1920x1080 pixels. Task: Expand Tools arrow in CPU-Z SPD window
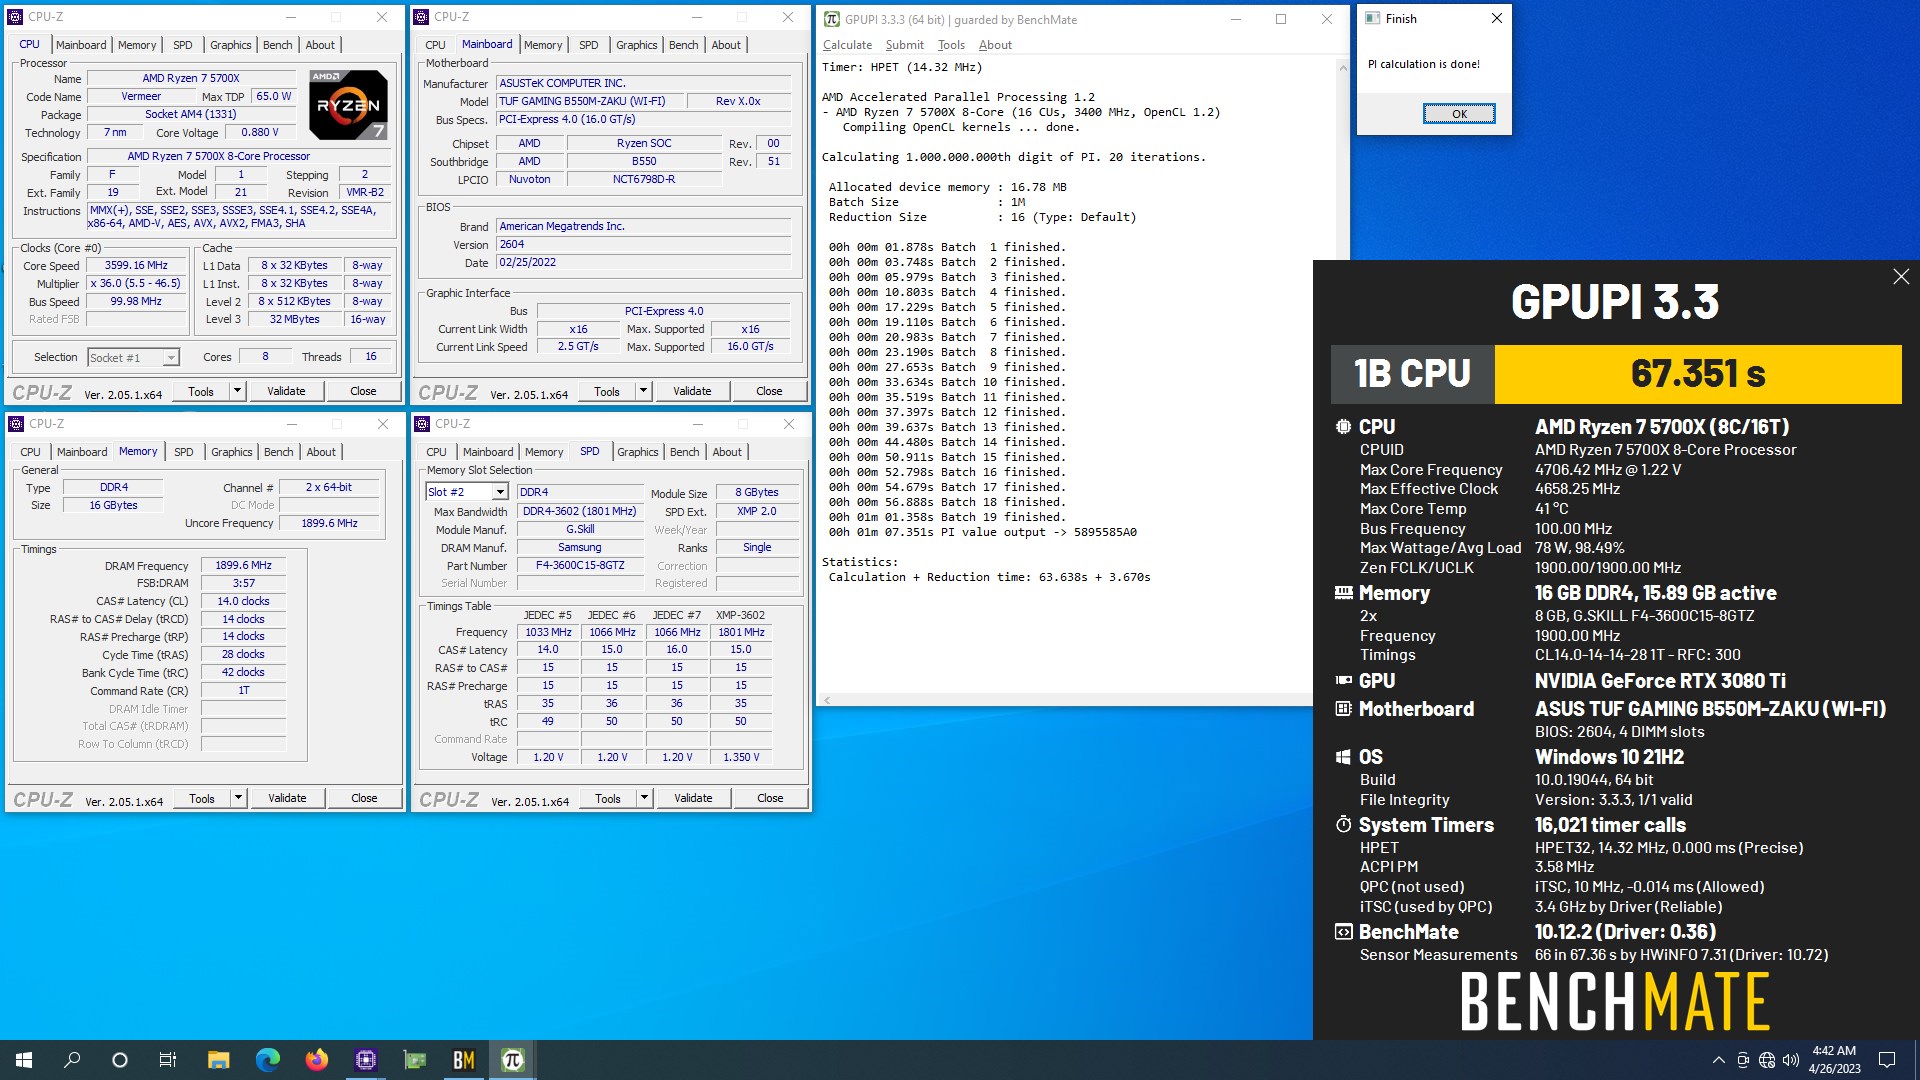644,798
